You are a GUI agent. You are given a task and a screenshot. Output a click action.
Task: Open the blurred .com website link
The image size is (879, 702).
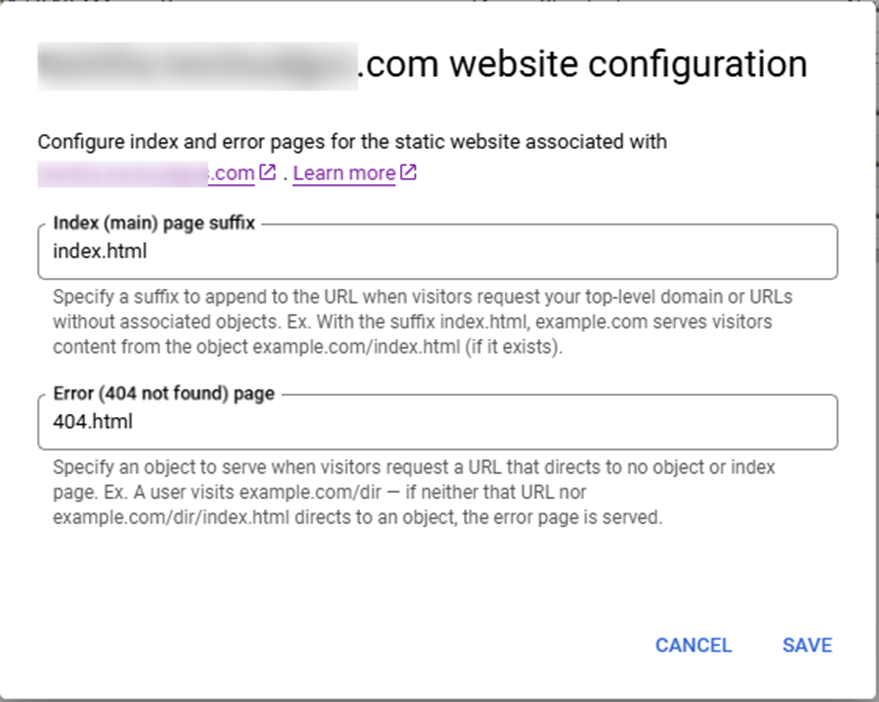tap(146, 173)
